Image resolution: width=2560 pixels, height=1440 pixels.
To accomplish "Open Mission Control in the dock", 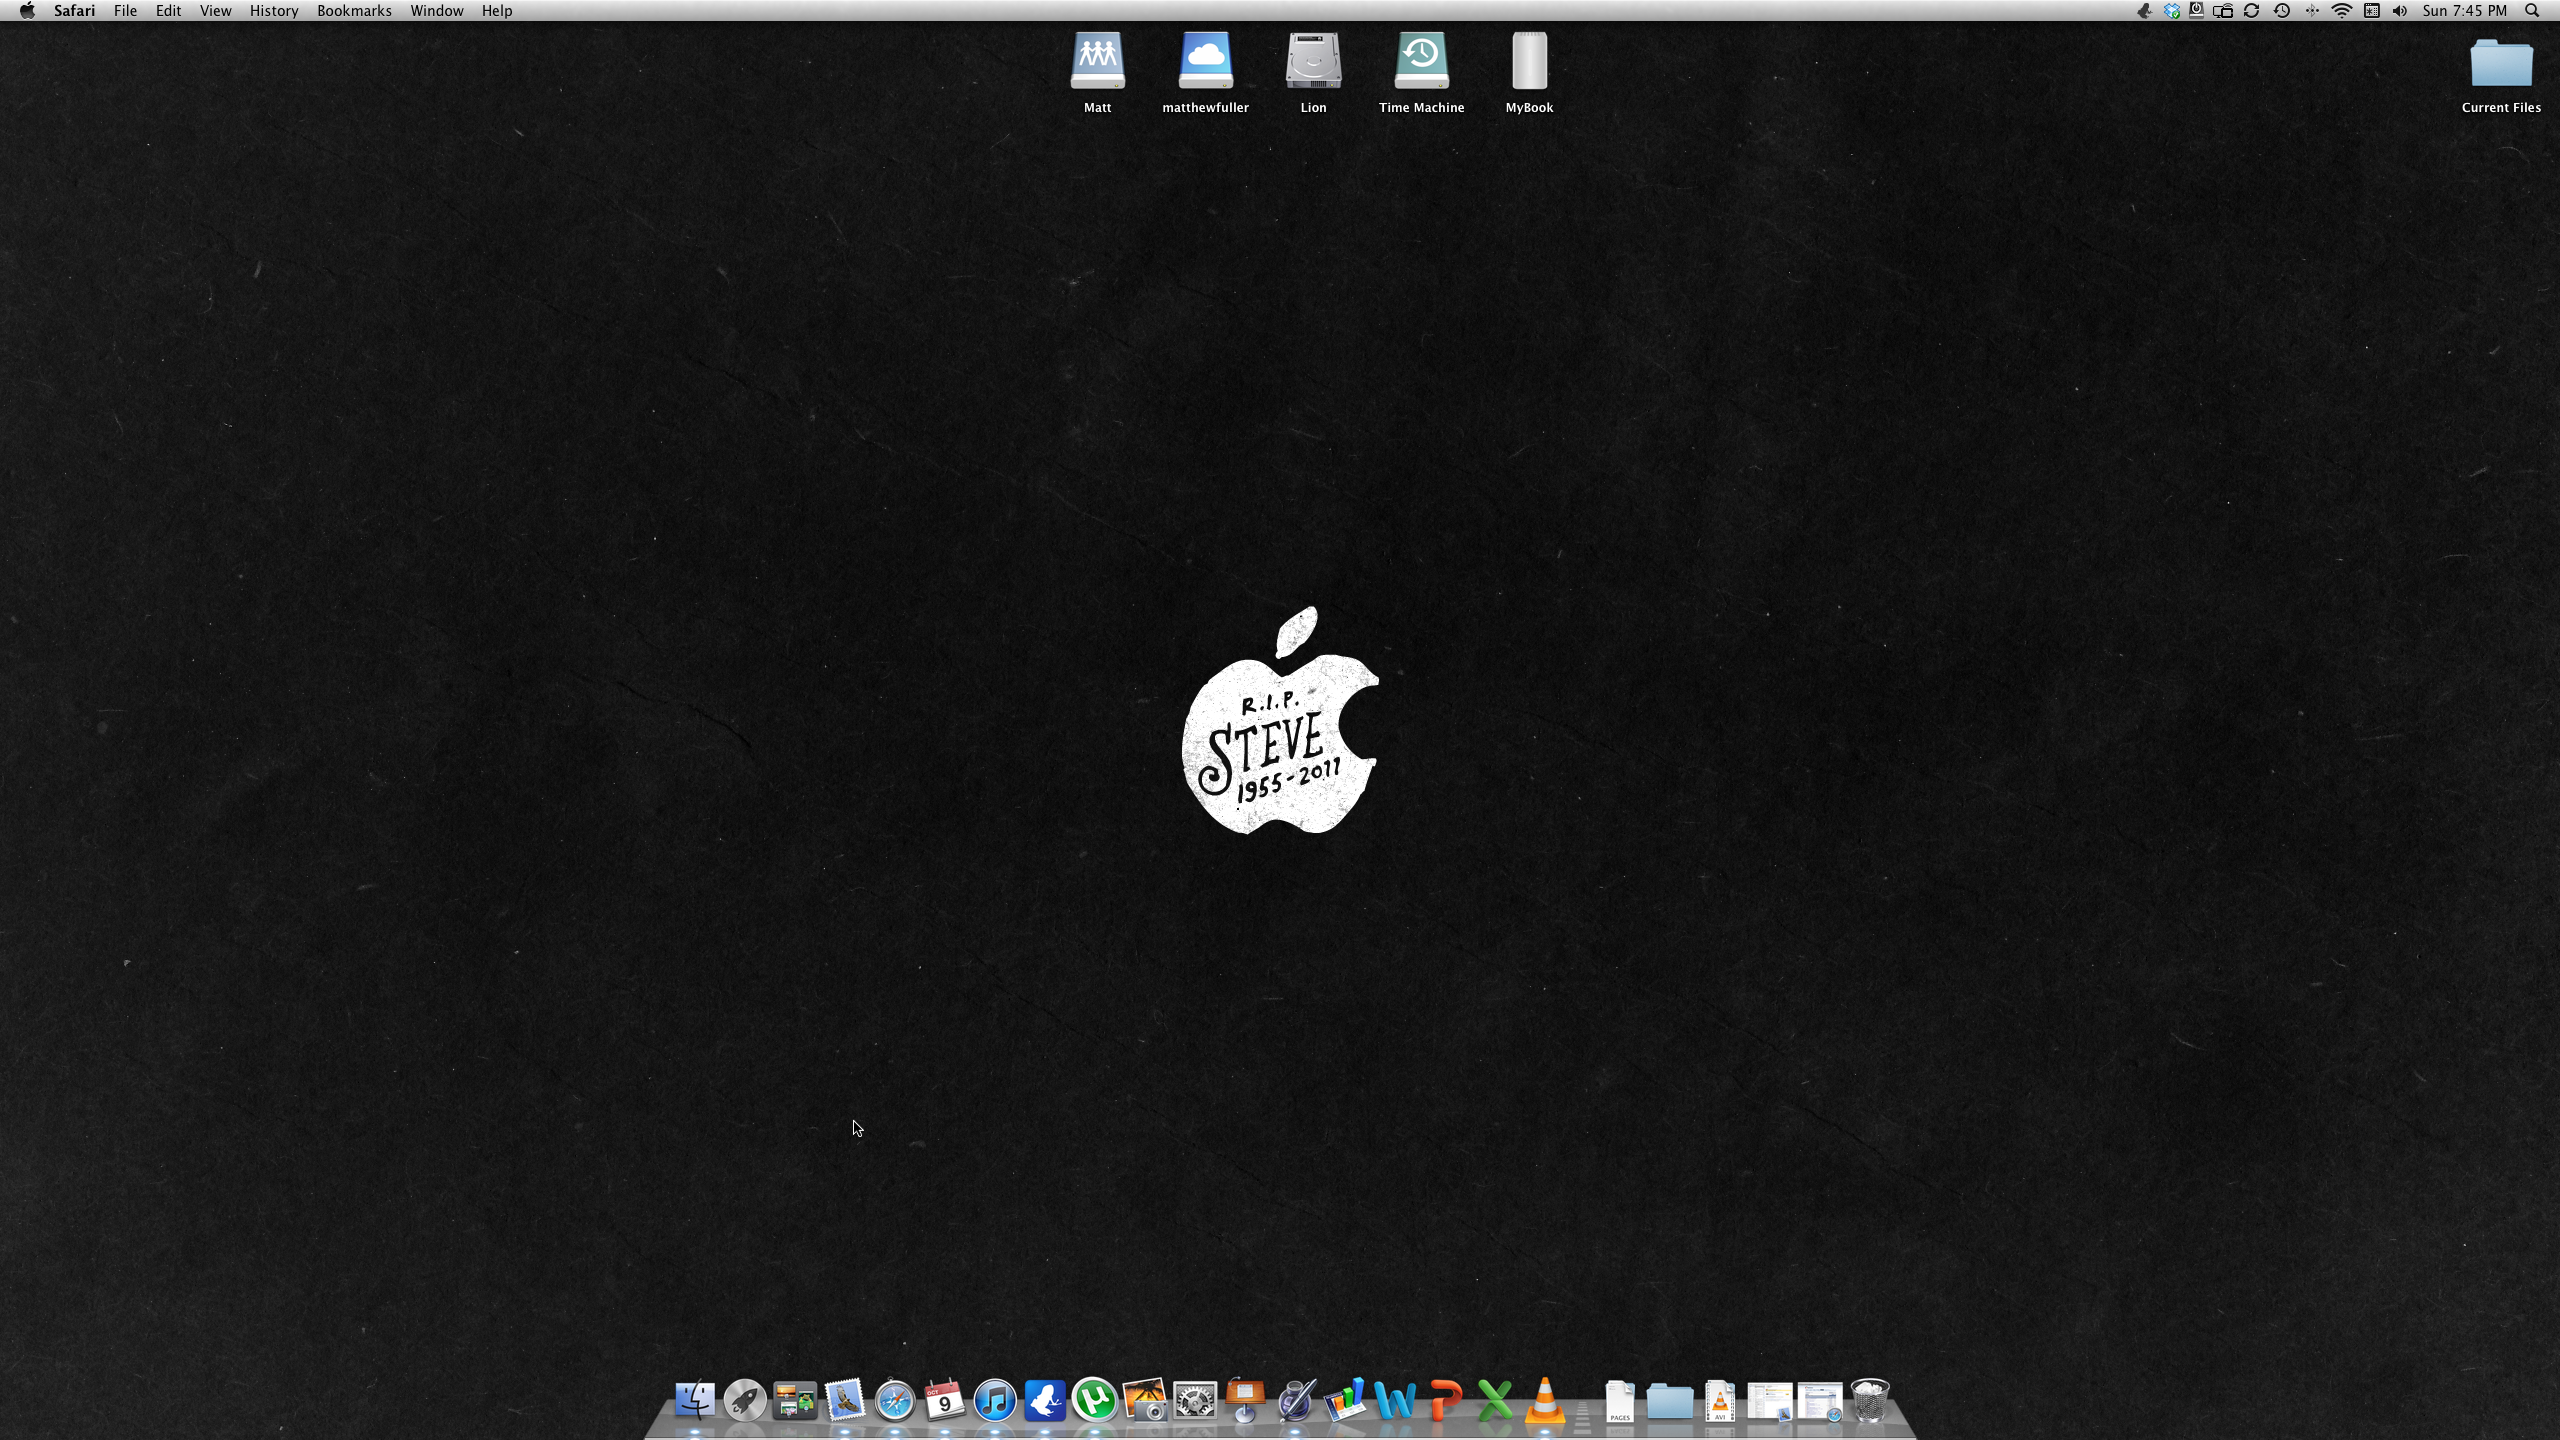I will point(795,1400).
